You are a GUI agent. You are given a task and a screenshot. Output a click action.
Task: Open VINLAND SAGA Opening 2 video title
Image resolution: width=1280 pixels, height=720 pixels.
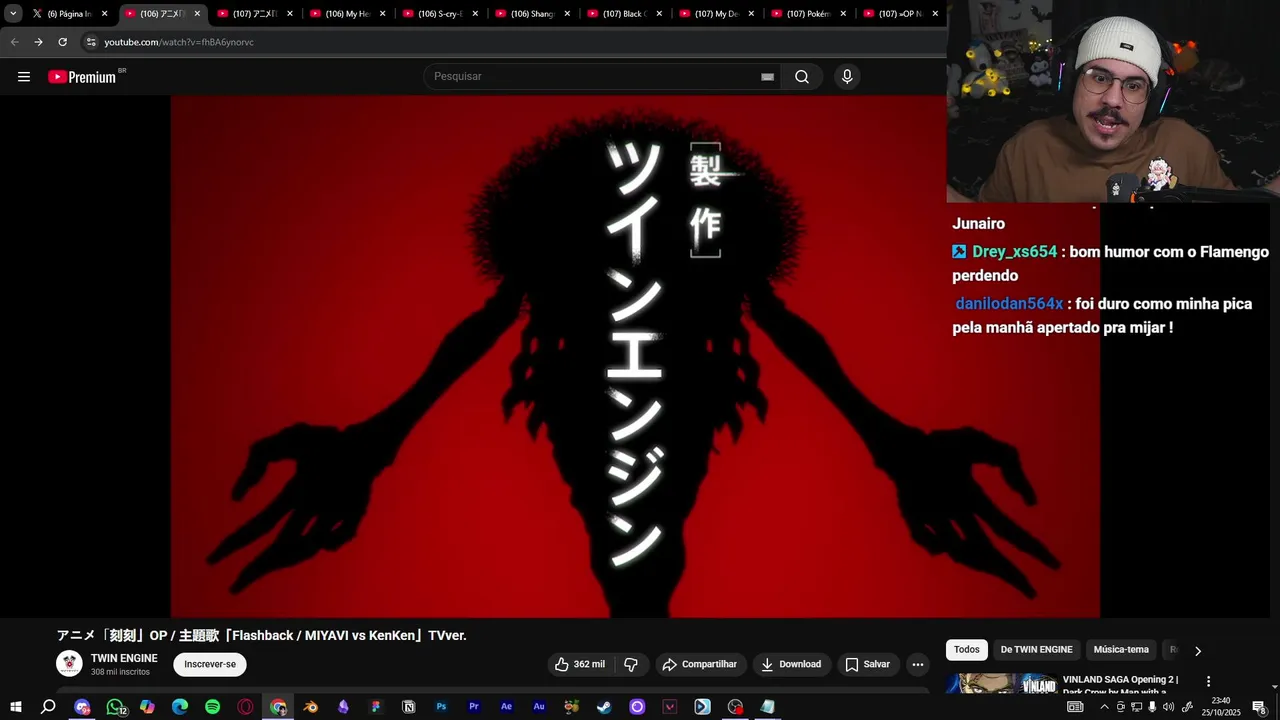1121,685
